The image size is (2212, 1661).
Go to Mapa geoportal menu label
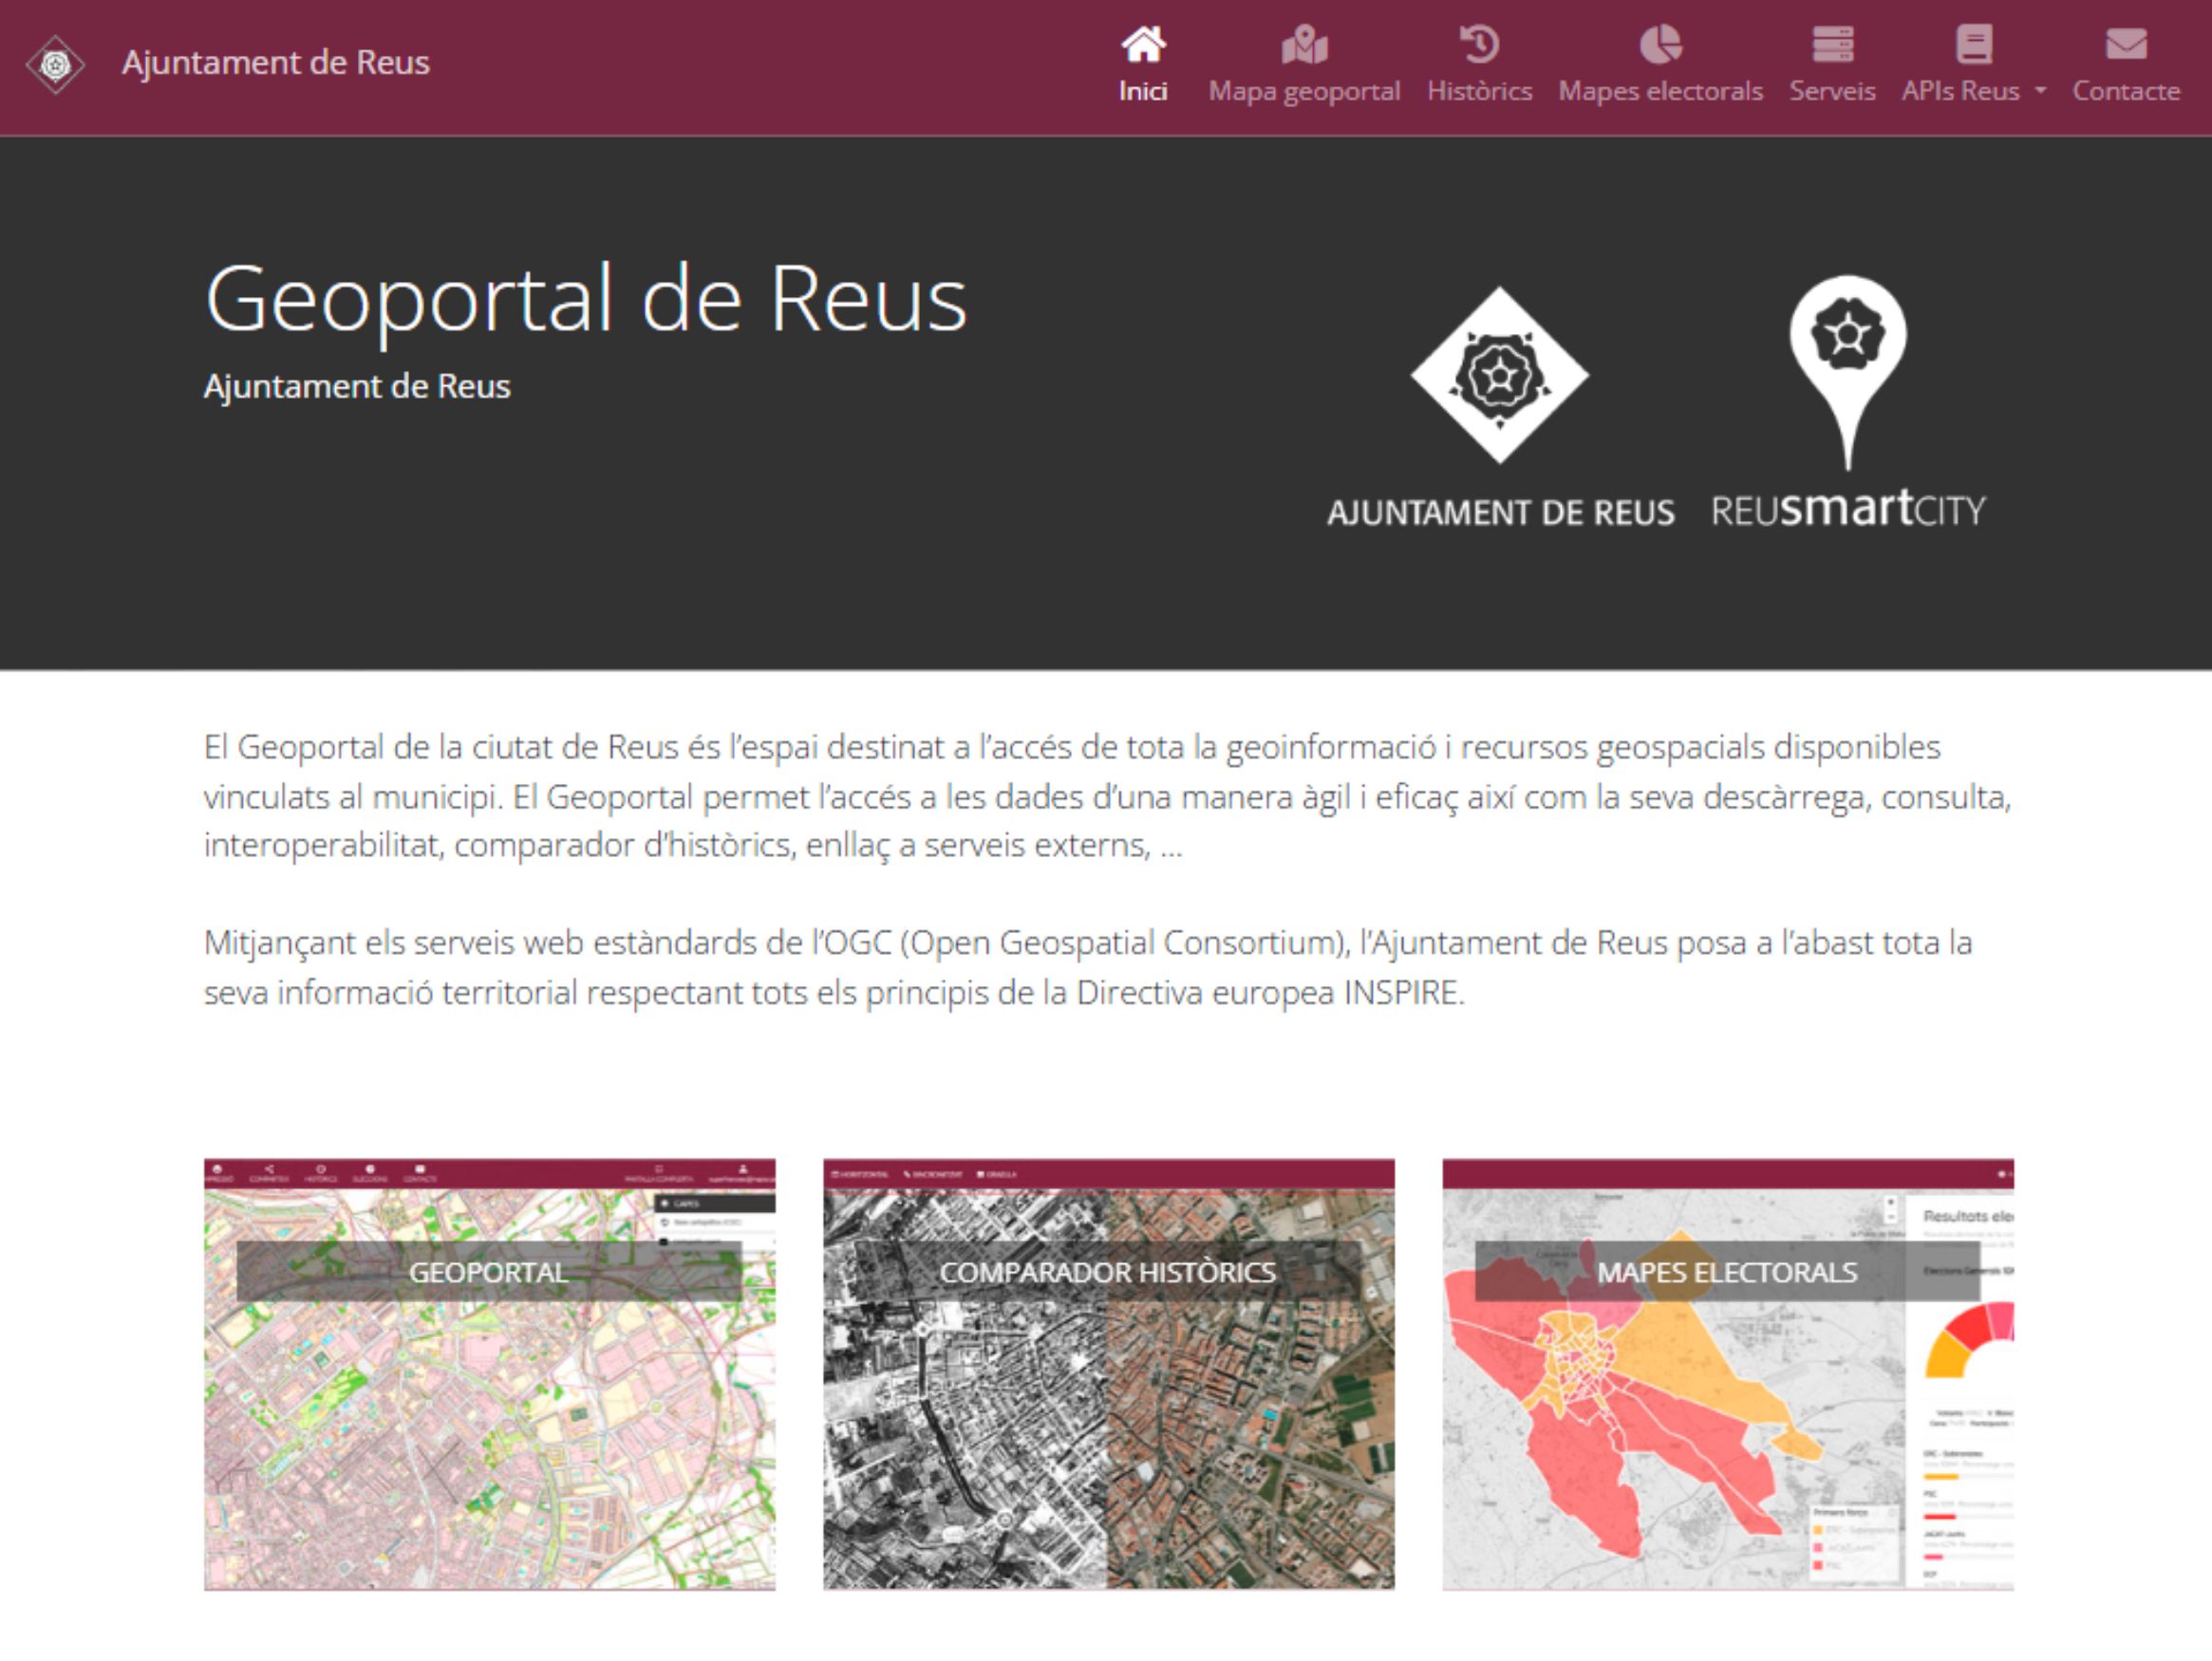pos(1304,91)
